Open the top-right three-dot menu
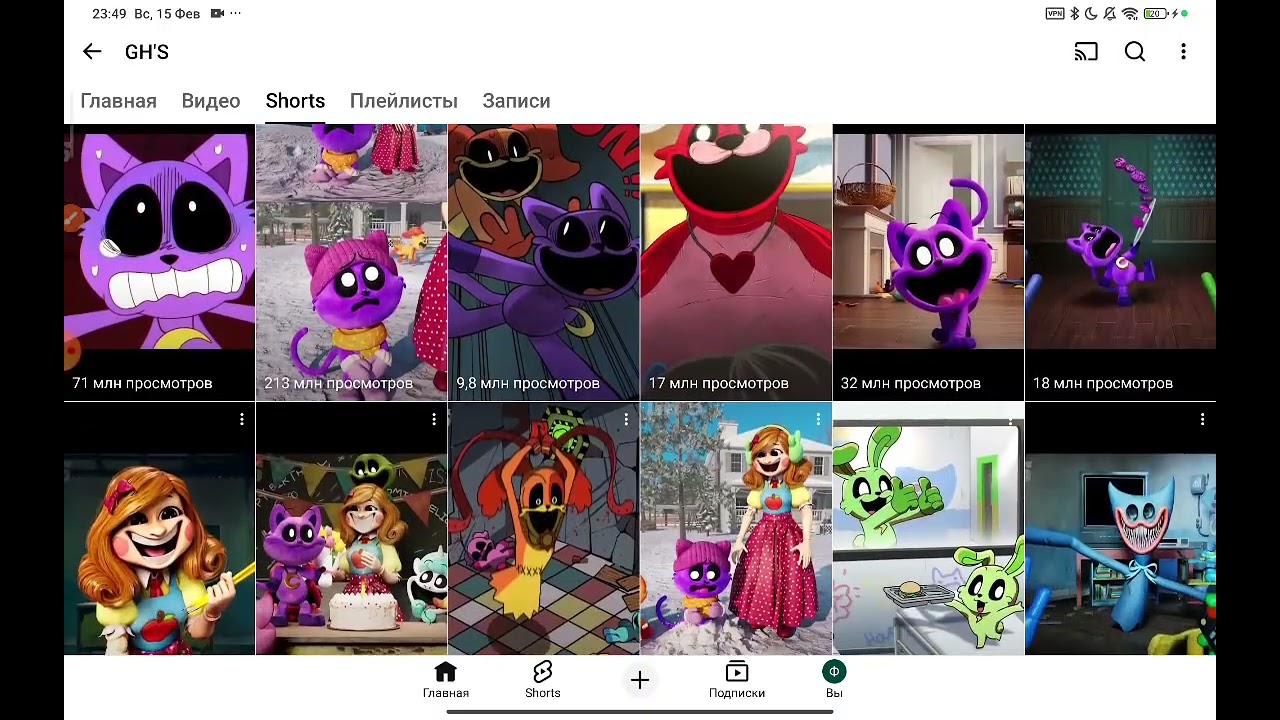This screenshot has height=720, width=1280. click(x=1183, y=52)
